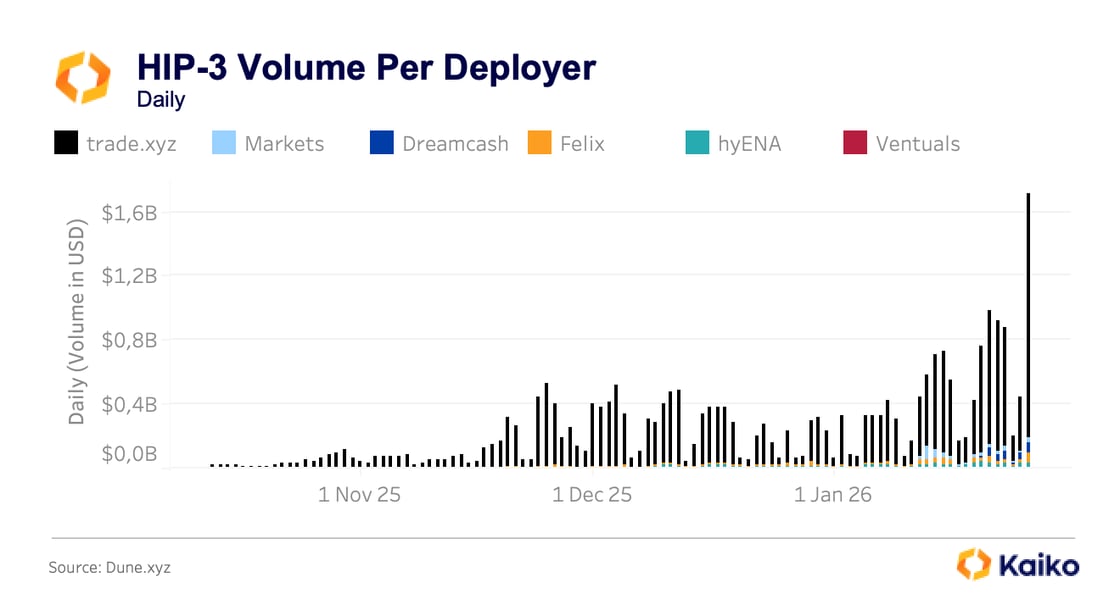Viewport: 1120px width, 610px height.
Task: Click the HIP-3 Volume Per Deployer title
Action: tap(366, 67)
